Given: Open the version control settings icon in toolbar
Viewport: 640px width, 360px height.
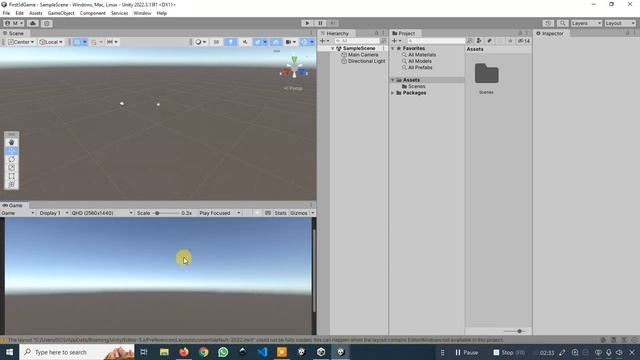Looking at the screenshot, I should pos(47,23).
